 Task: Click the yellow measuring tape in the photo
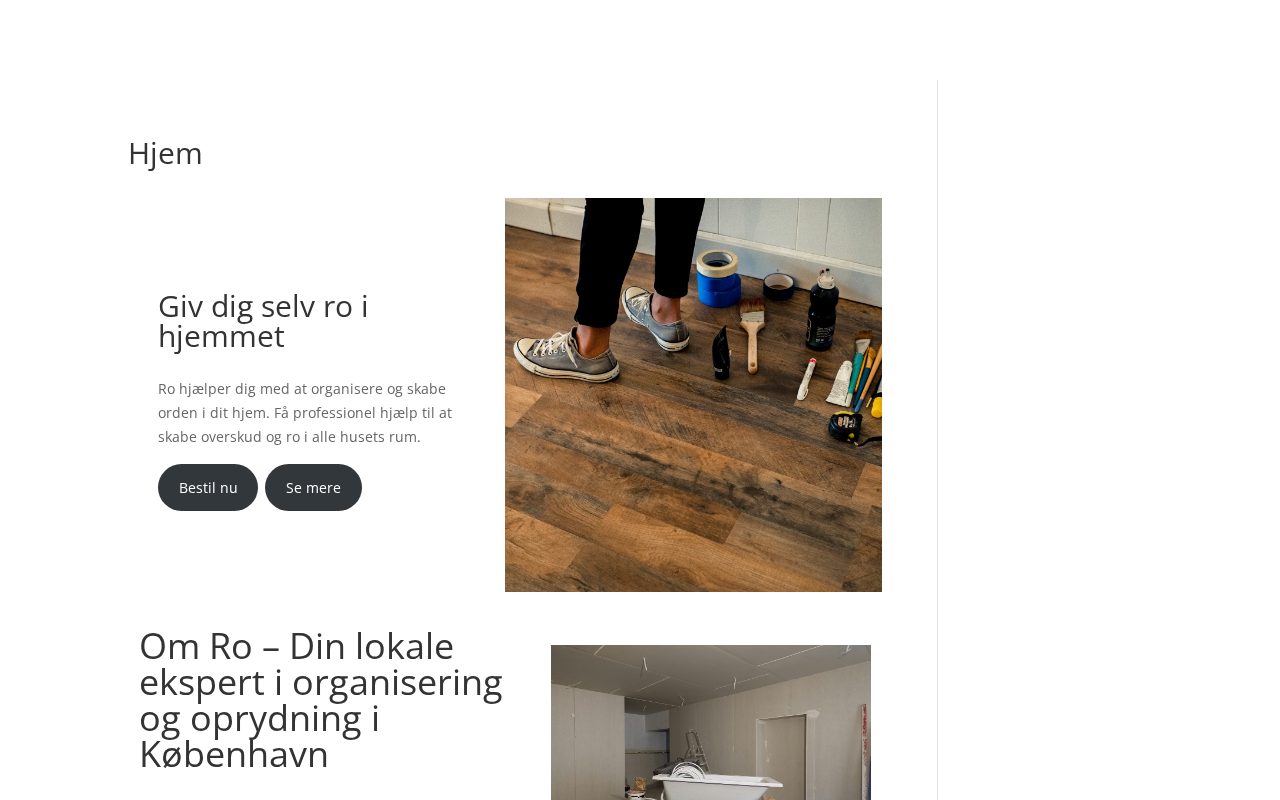[846, 427]
